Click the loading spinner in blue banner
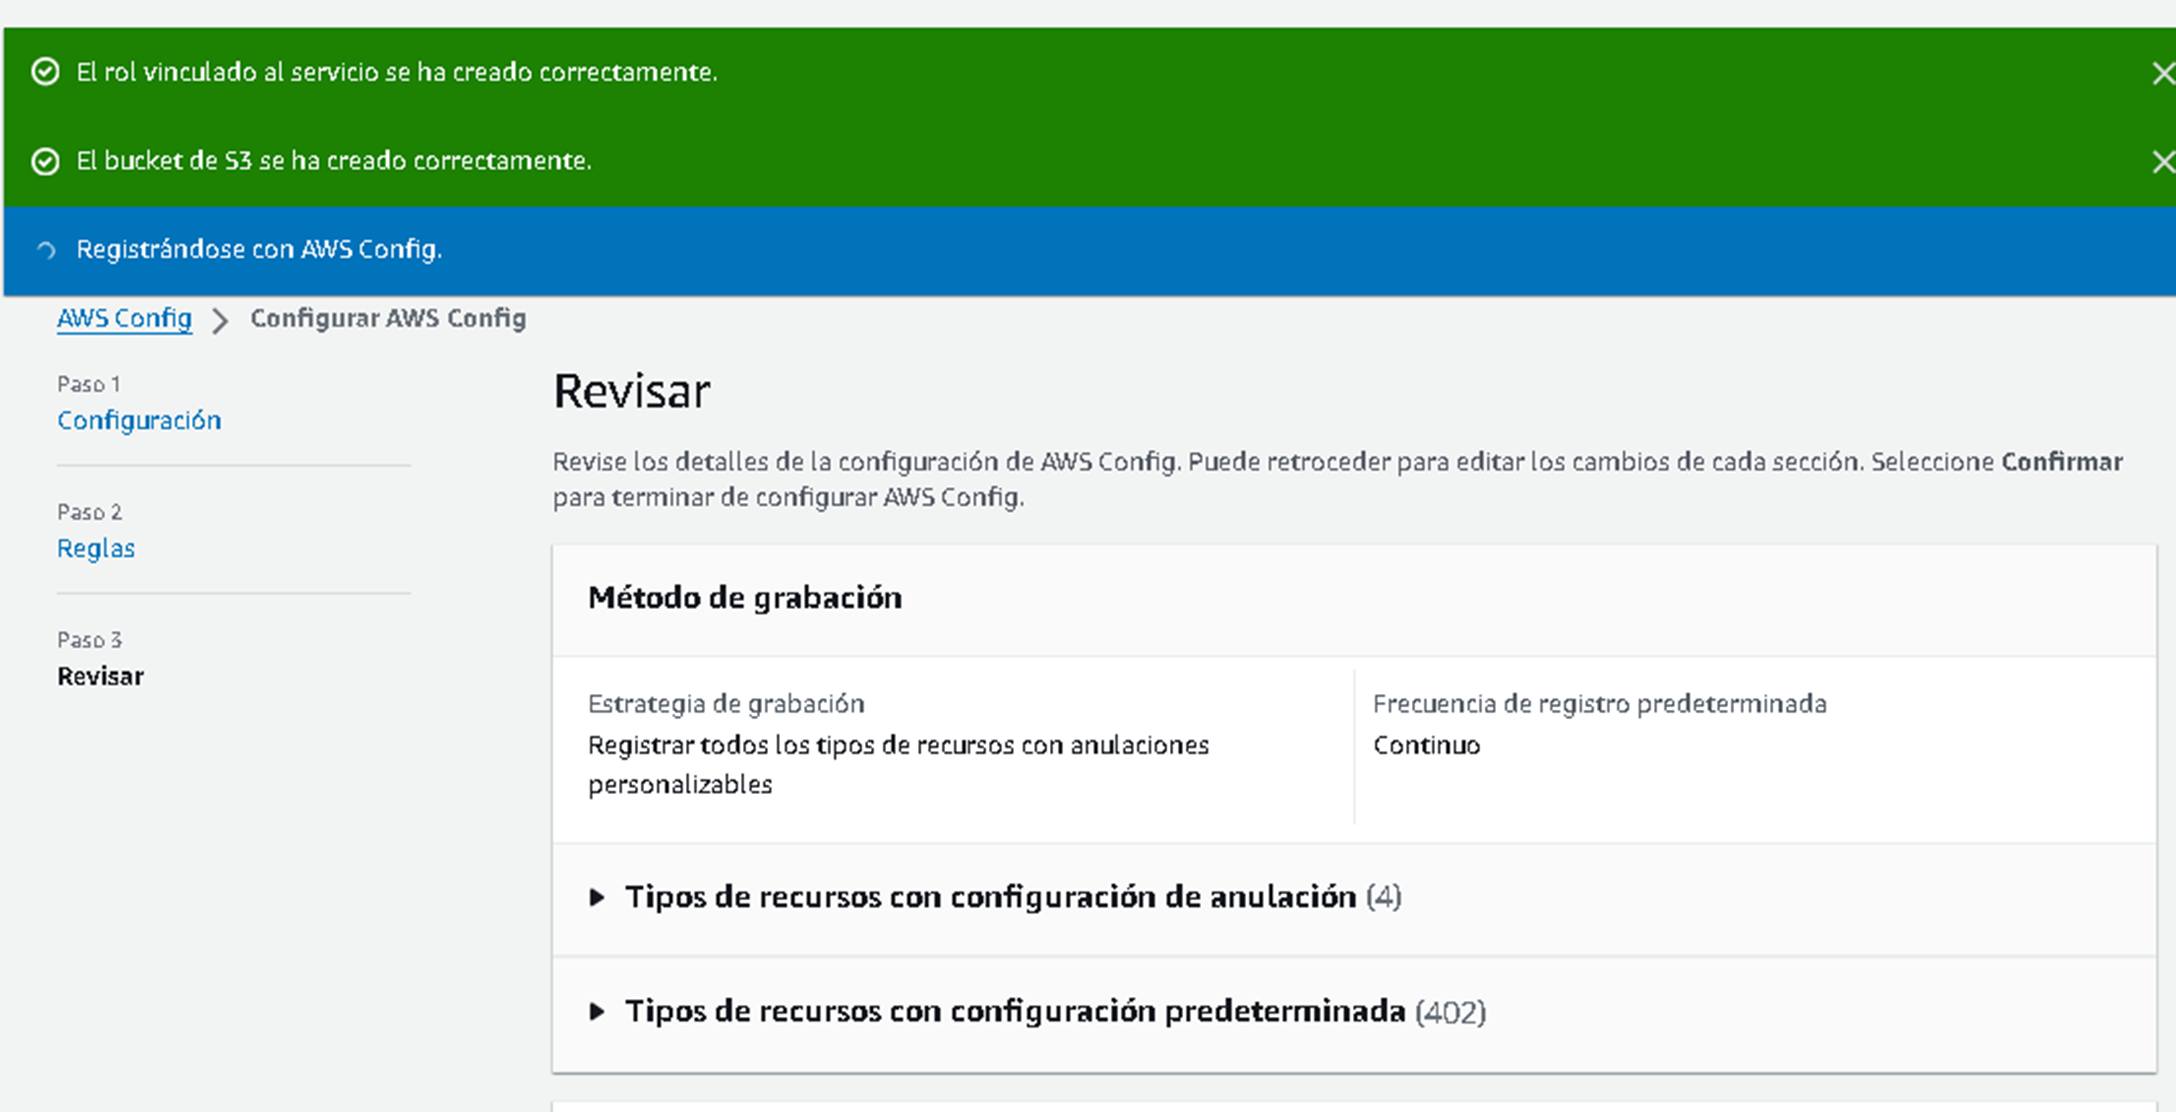 coord(46,250)
